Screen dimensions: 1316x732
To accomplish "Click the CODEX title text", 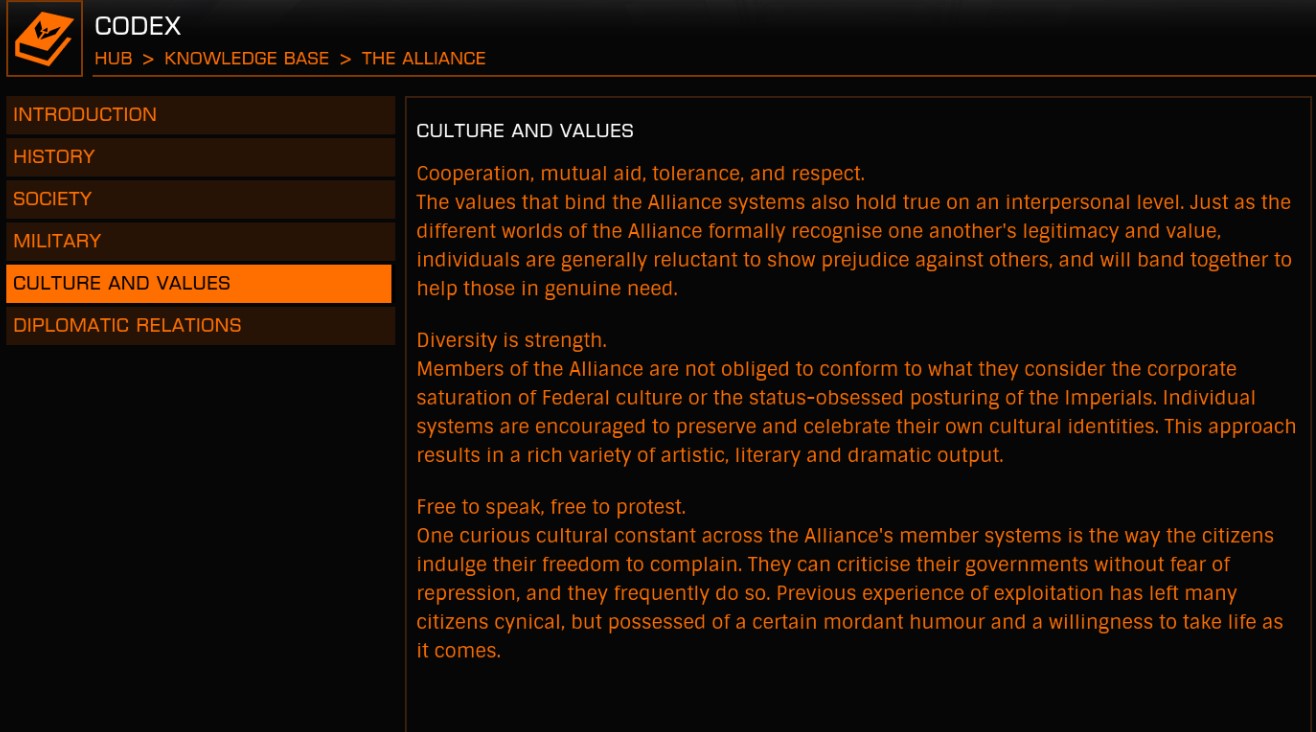I will (x=138, y=26).
